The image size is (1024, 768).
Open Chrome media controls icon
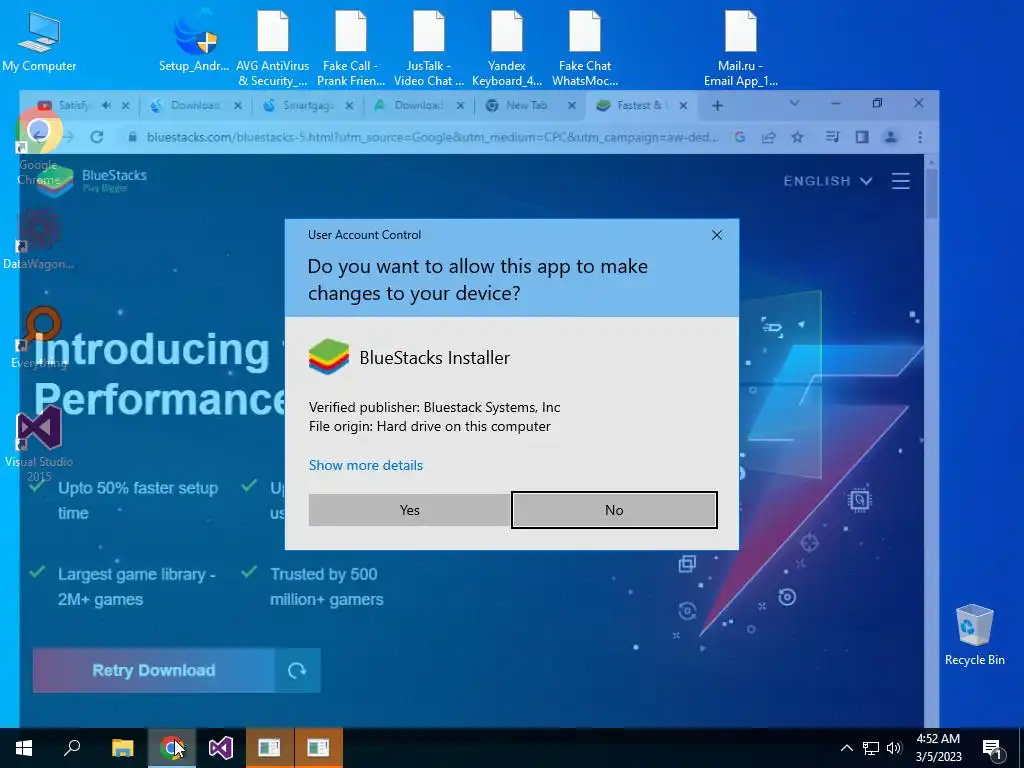click(x=832, y=137)
